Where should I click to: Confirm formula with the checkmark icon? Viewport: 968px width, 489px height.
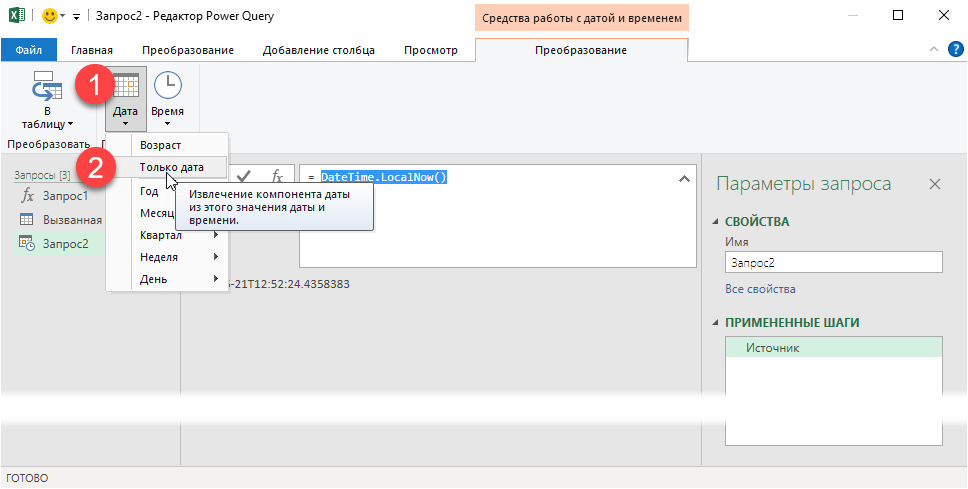[243, 176]
